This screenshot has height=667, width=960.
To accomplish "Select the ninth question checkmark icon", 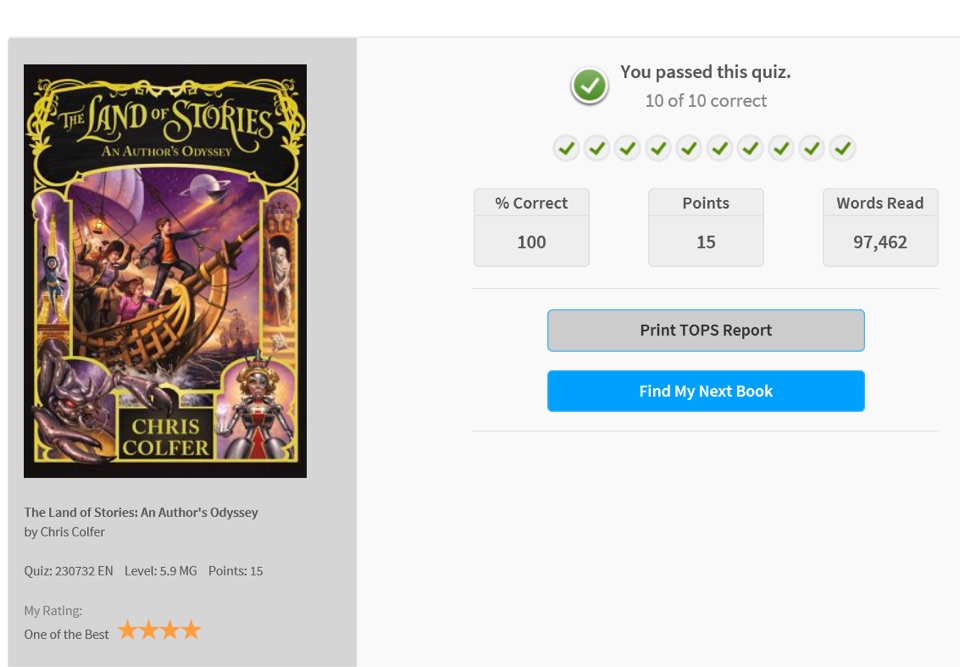I will click(812, 148).
